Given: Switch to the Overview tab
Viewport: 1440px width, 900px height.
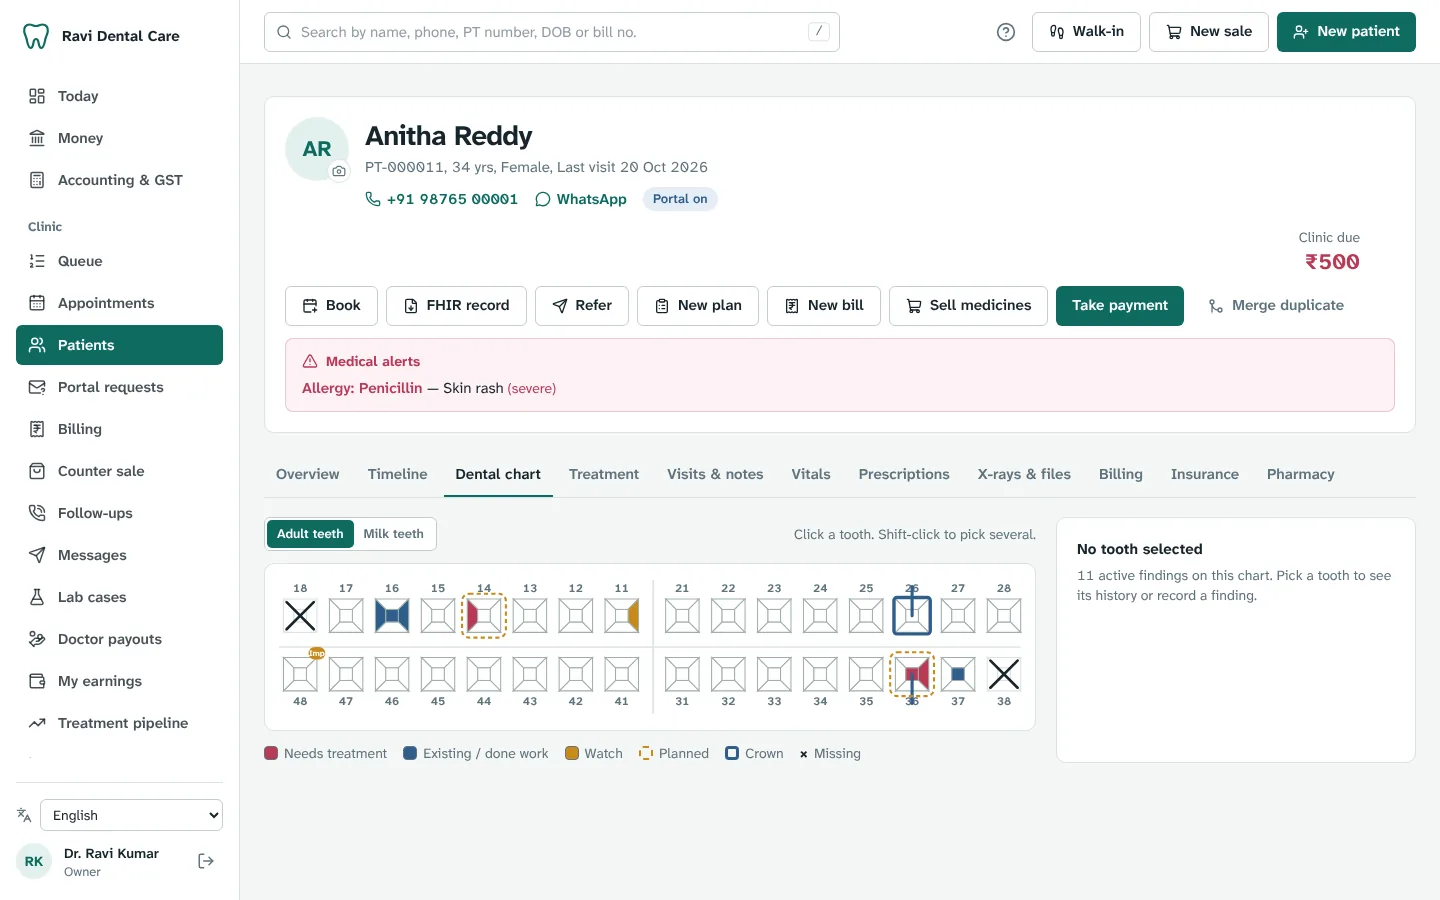Looking at the screenshot, I should [308, 474].
